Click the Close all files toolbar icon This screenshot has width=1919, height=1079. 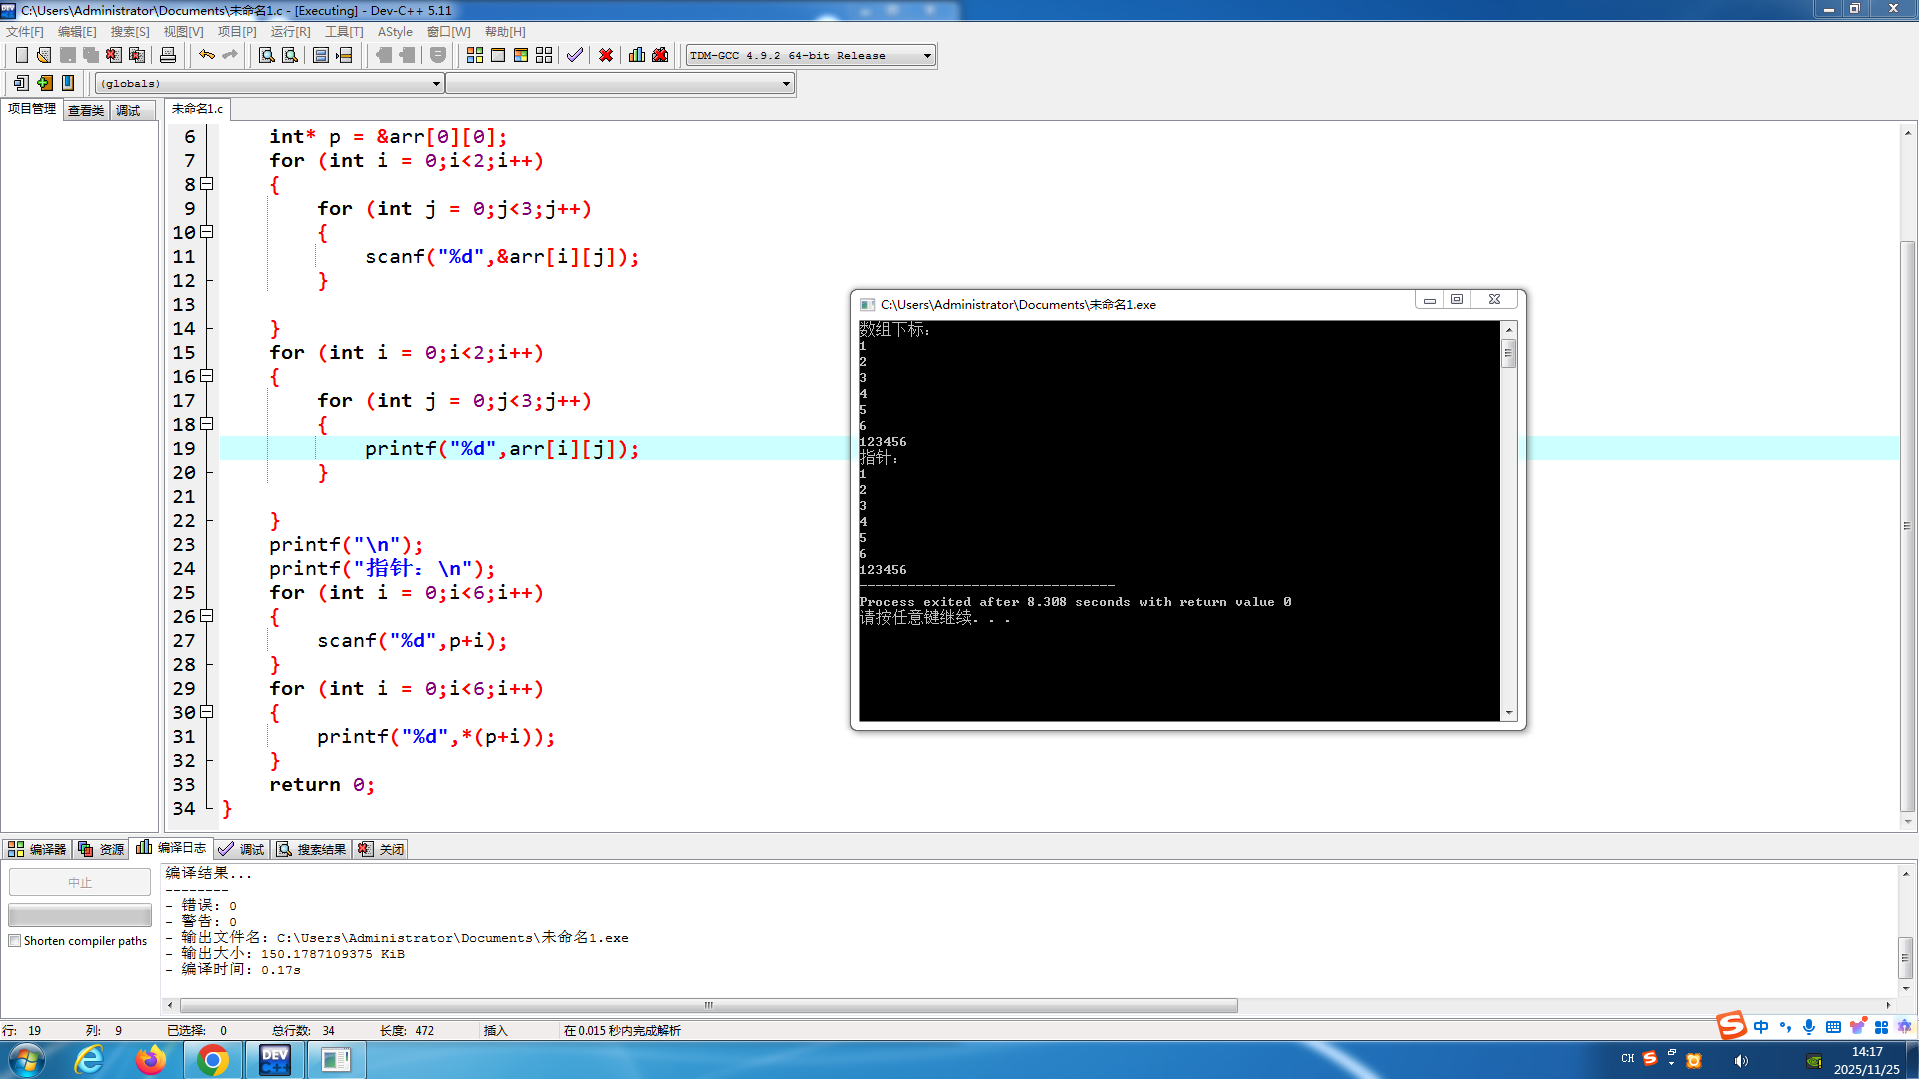[x=137, y=55]
